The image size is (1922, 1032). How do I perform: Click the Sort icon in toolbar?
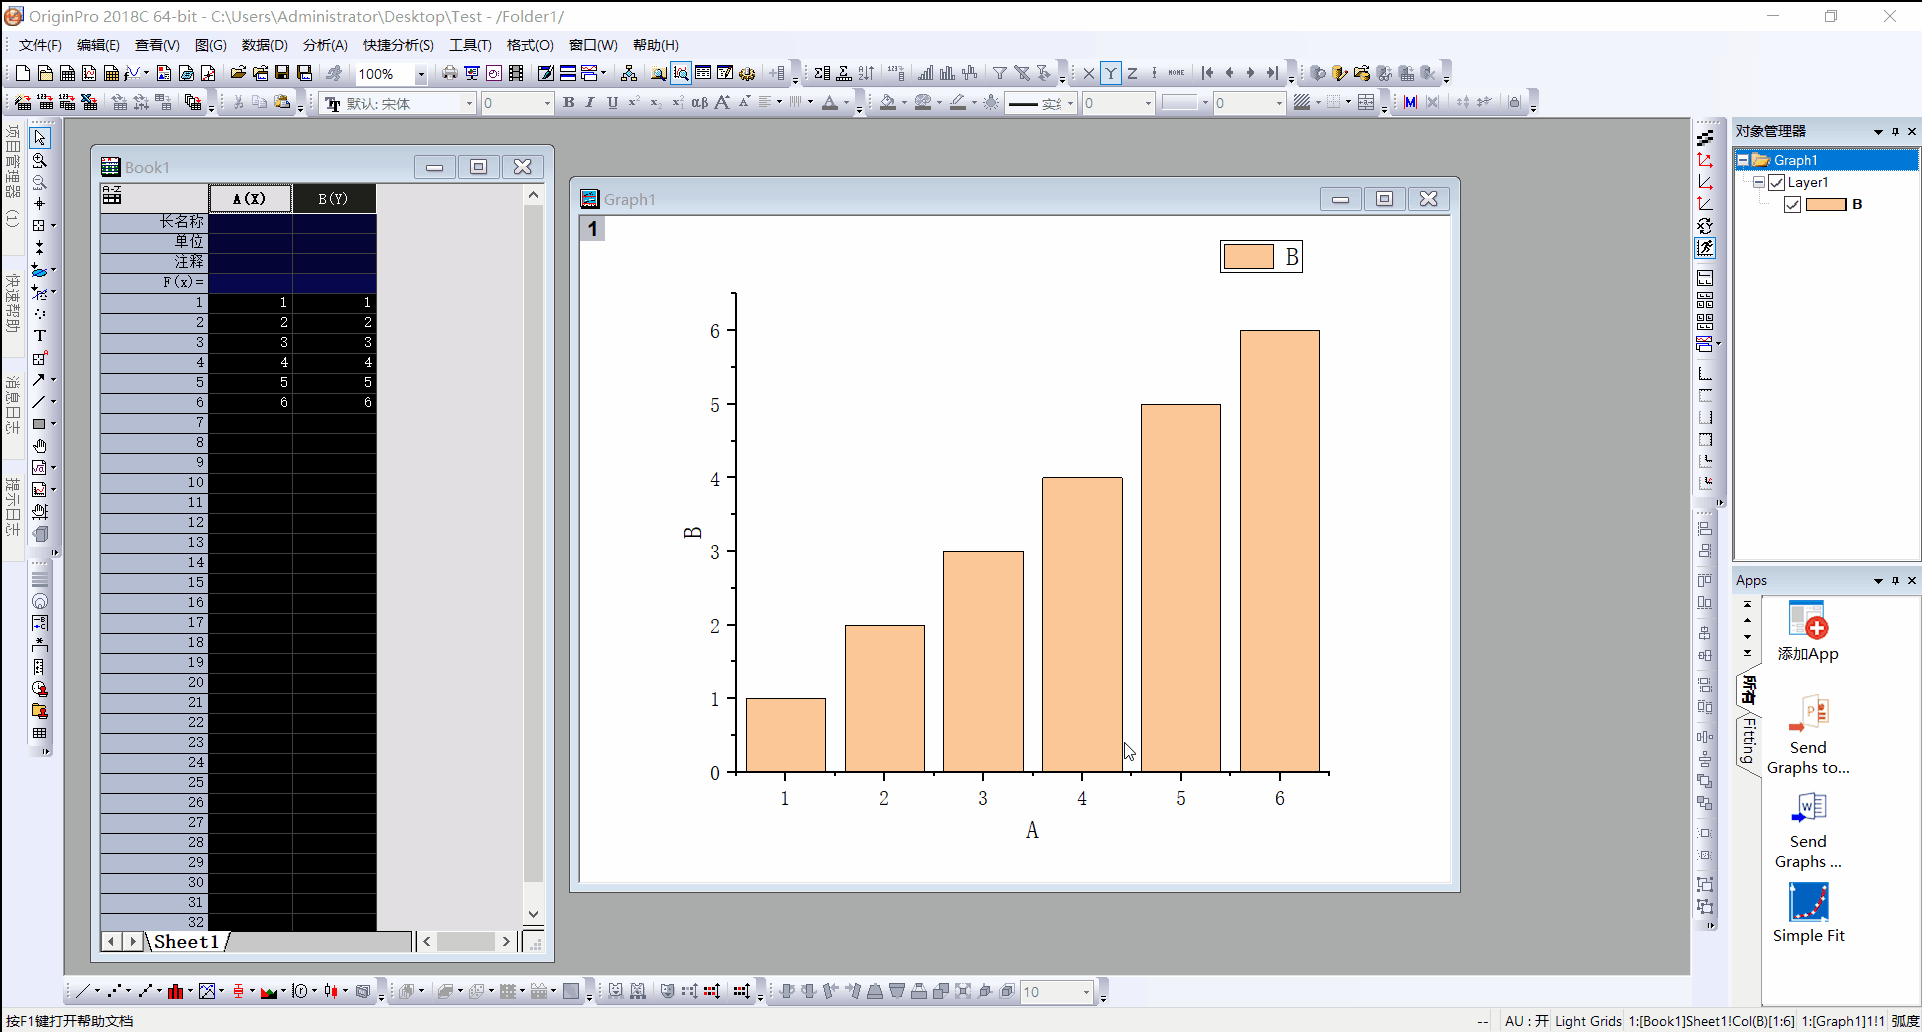866,73
